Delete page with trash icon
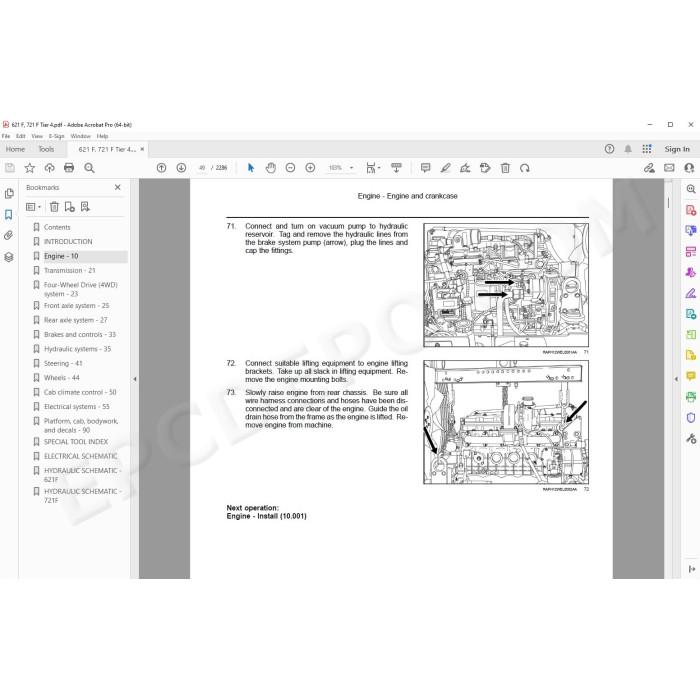Image resolution: width=700 pixels, height=700 pixels. [505, 168]
